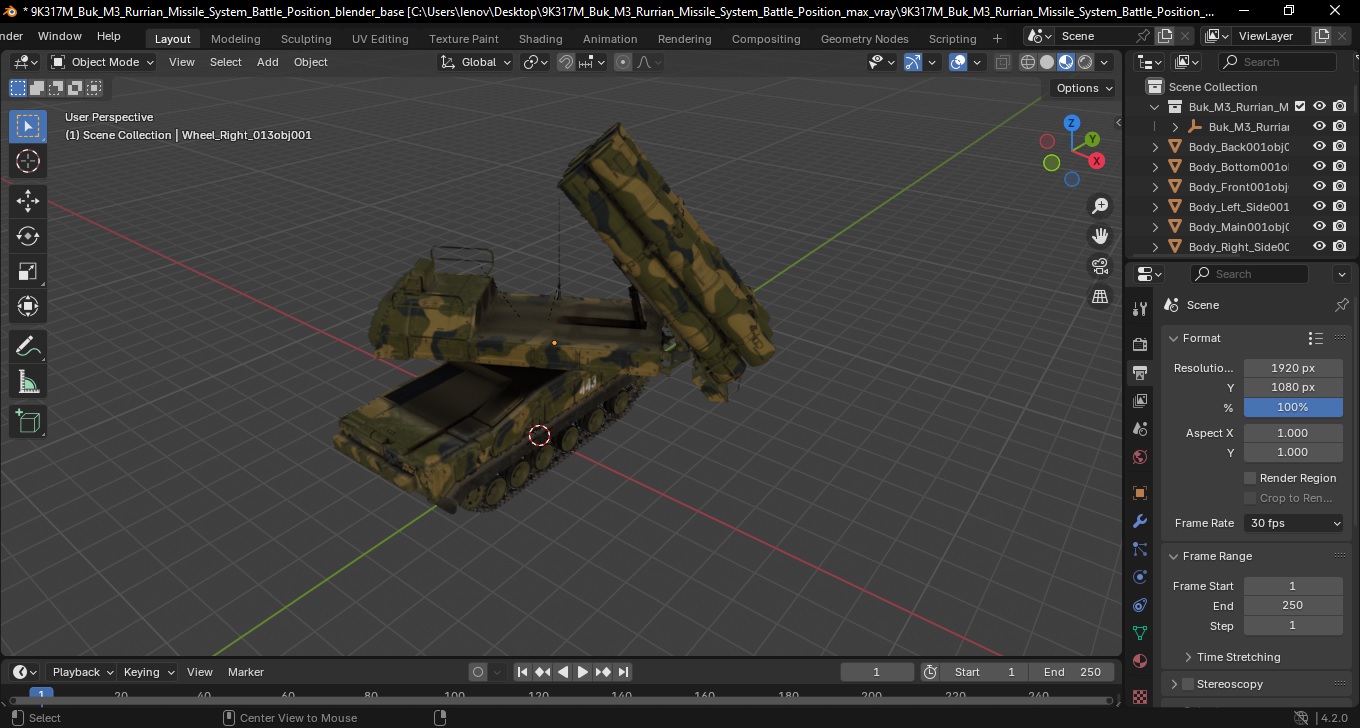Play the animation forward
This screenshot has height=728, width=1360.
583,672
